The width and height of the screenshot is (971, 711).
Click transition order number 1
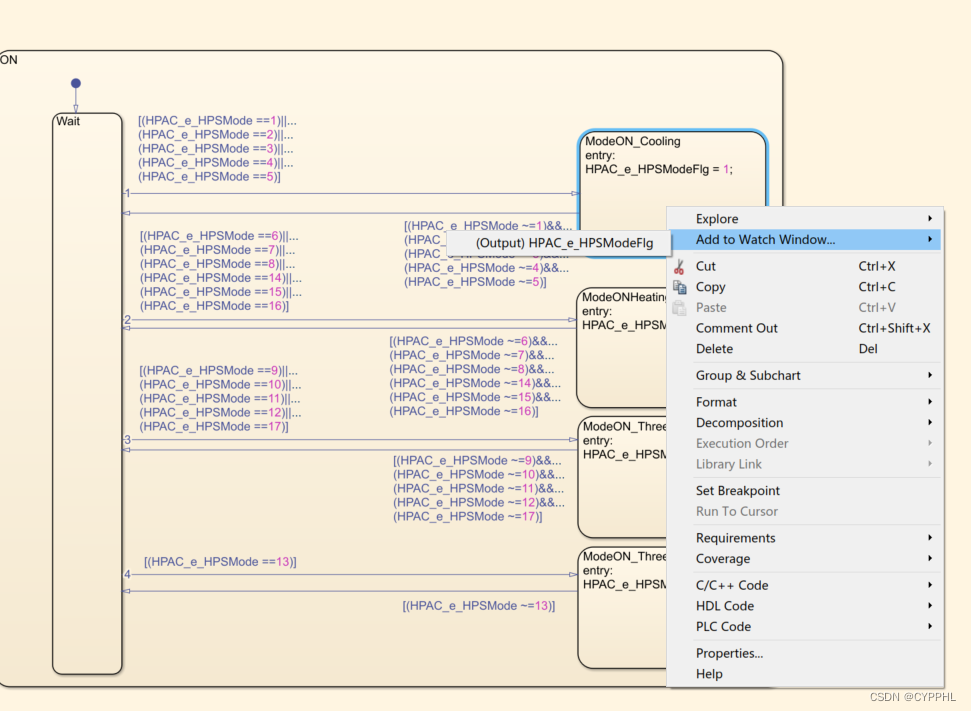128,193
